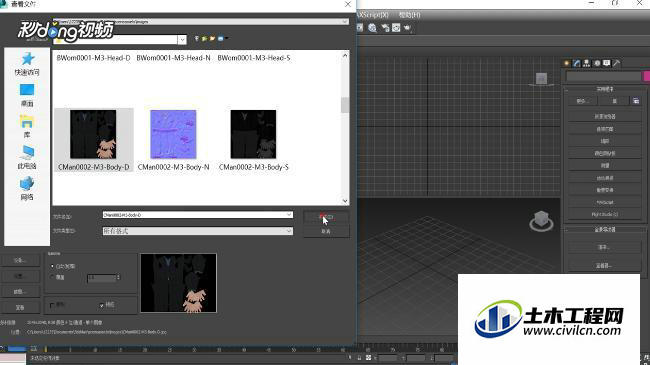Switch to the Display command panel tab
The width and height of the screenshot is (650, 365).
[607, 63]
